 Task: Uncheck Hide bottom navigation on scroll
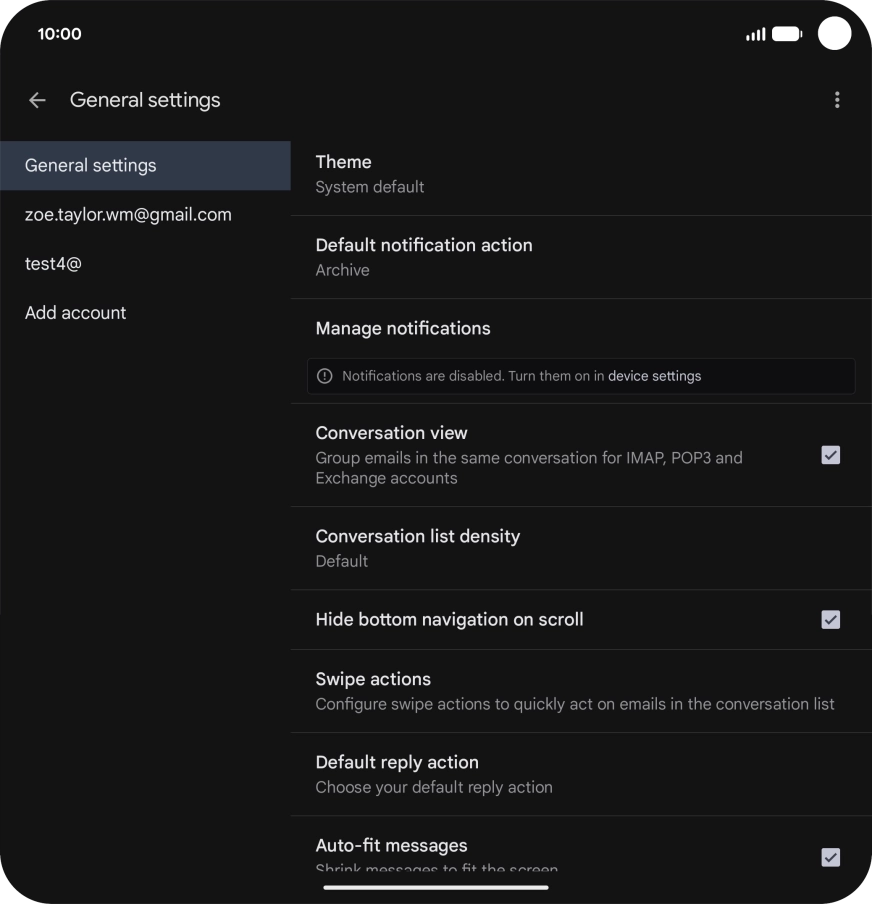(830, 620)
